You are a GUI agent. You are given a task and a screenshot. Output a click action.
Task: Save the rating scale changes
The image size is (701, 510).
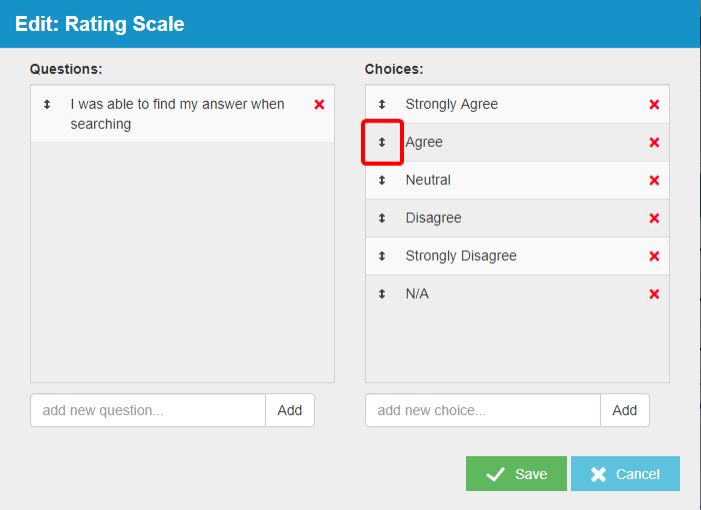pos(516,474)
